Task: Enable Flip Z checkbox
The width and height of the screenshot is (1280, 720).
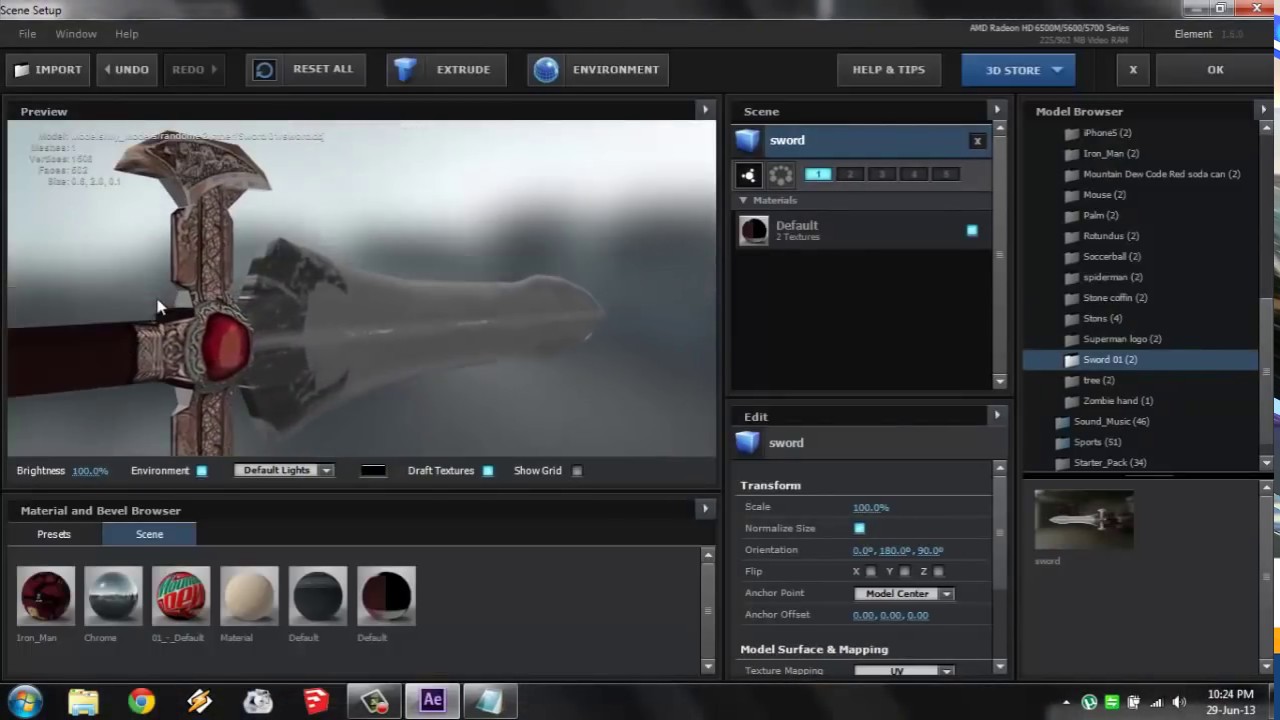Action: tap(939, 572)
